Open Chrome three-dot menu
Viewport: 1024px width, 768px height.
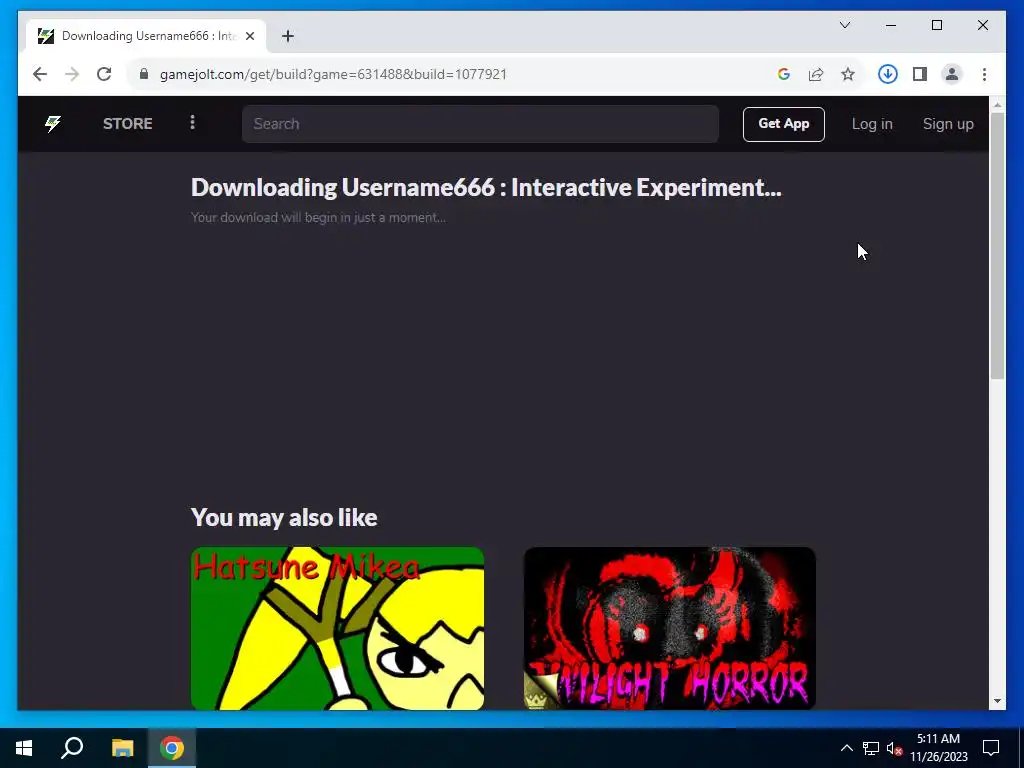click(x=984, y=74)
